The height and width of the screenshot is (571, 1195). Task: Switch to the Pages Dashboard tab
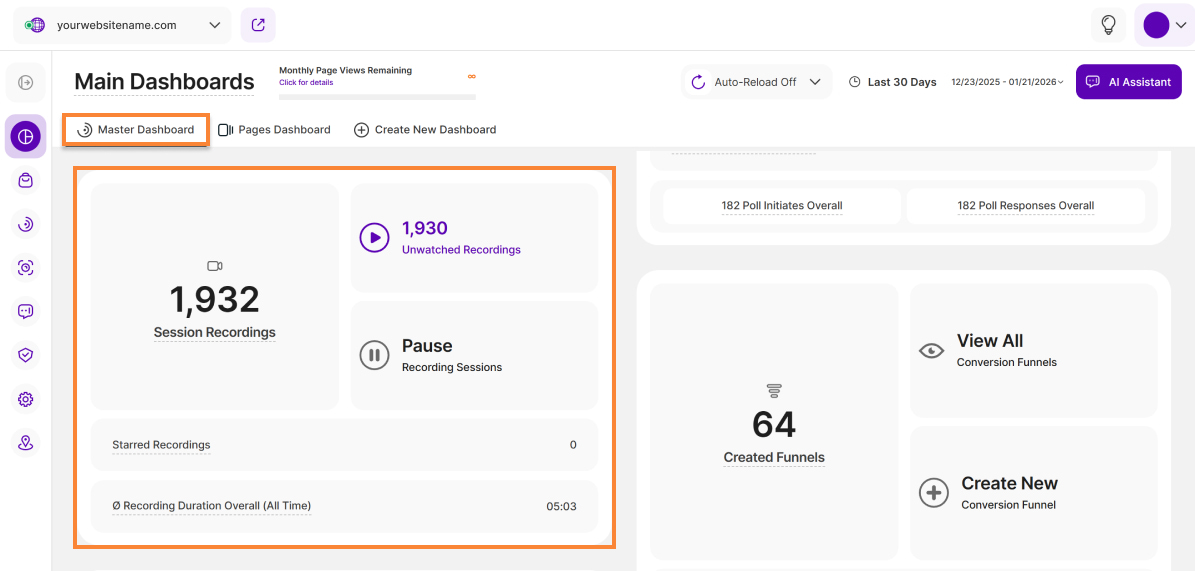[274, 130]
